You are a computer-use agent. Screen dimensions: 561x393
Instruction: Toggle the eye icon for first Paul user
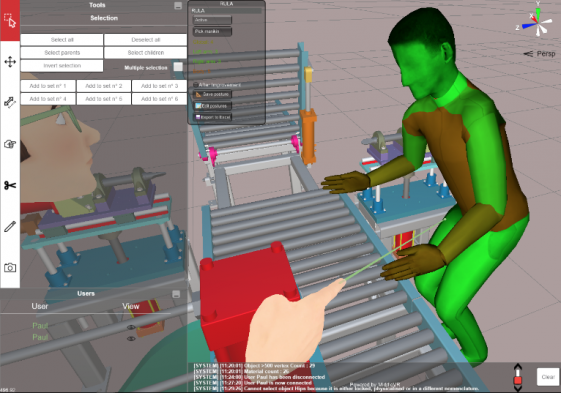tap(131, 327)
